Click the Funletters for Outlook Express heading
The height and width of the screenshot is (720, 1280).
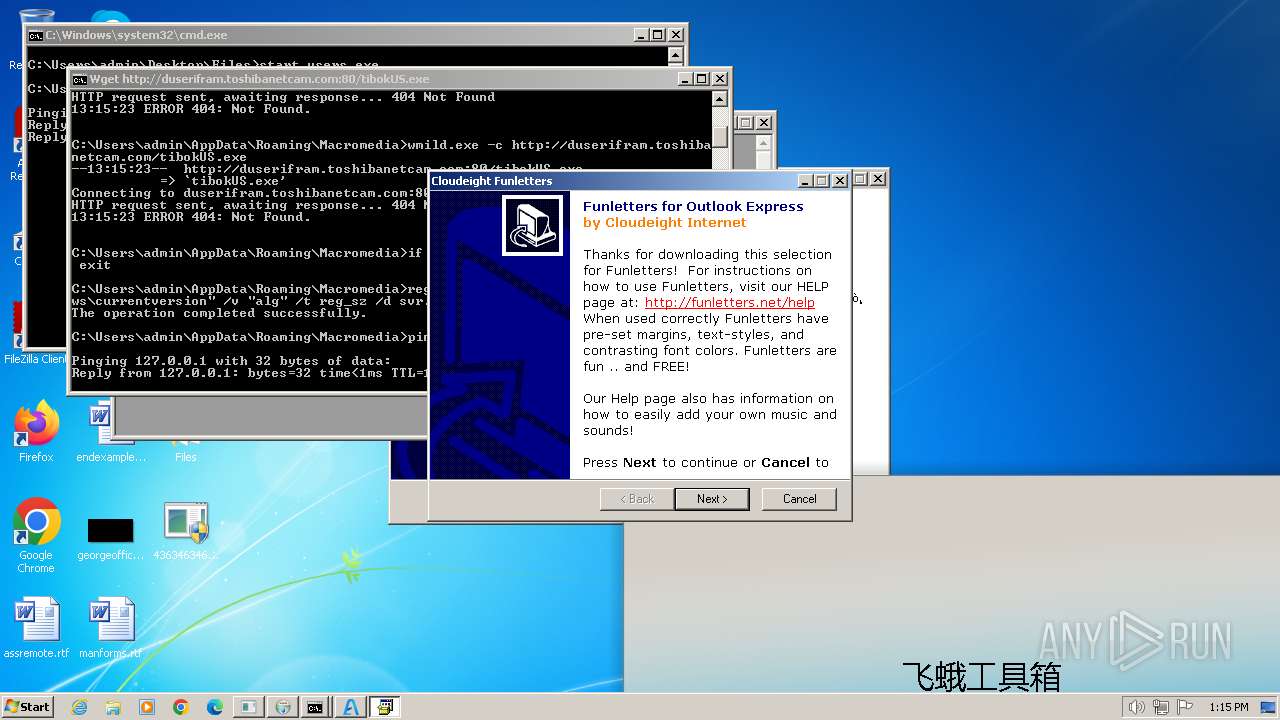pos(693,206)
